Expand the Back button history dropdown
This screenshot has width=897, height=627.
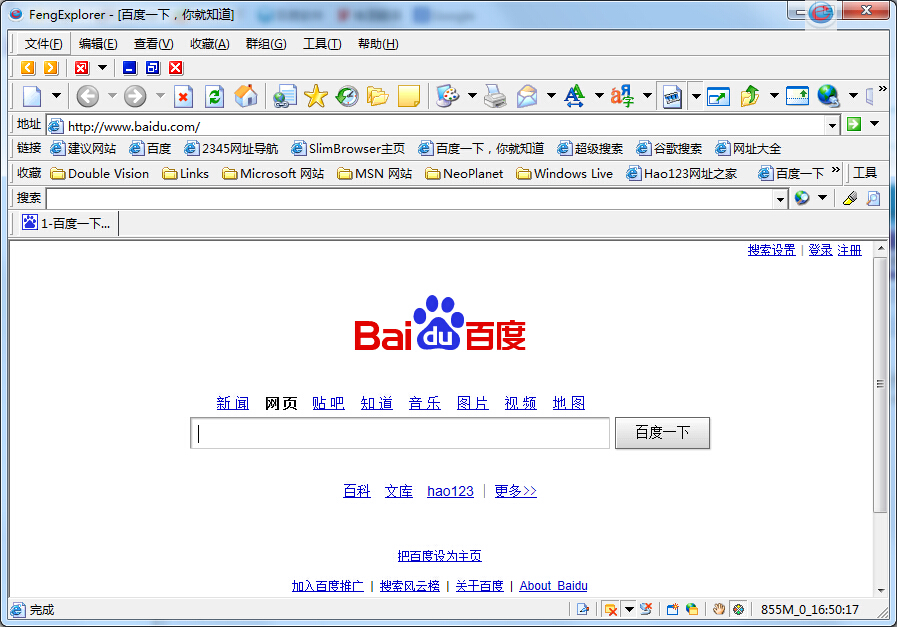tap(112, 96)
